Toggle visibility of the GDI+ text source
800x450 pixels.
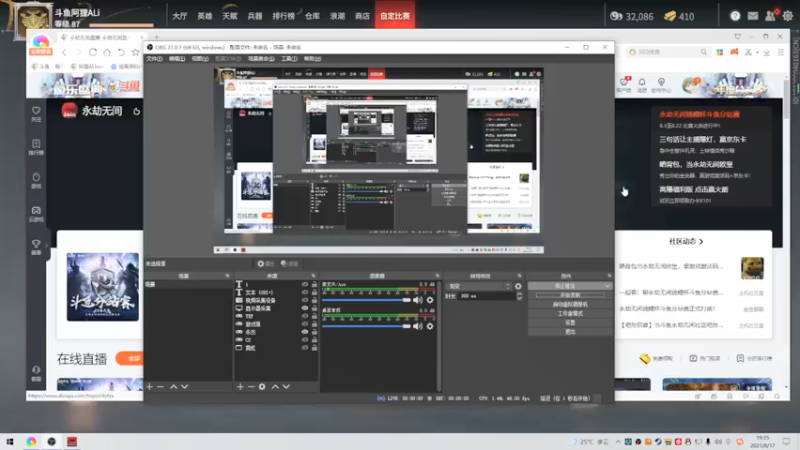pyautogui.click(x=305, y=292)
